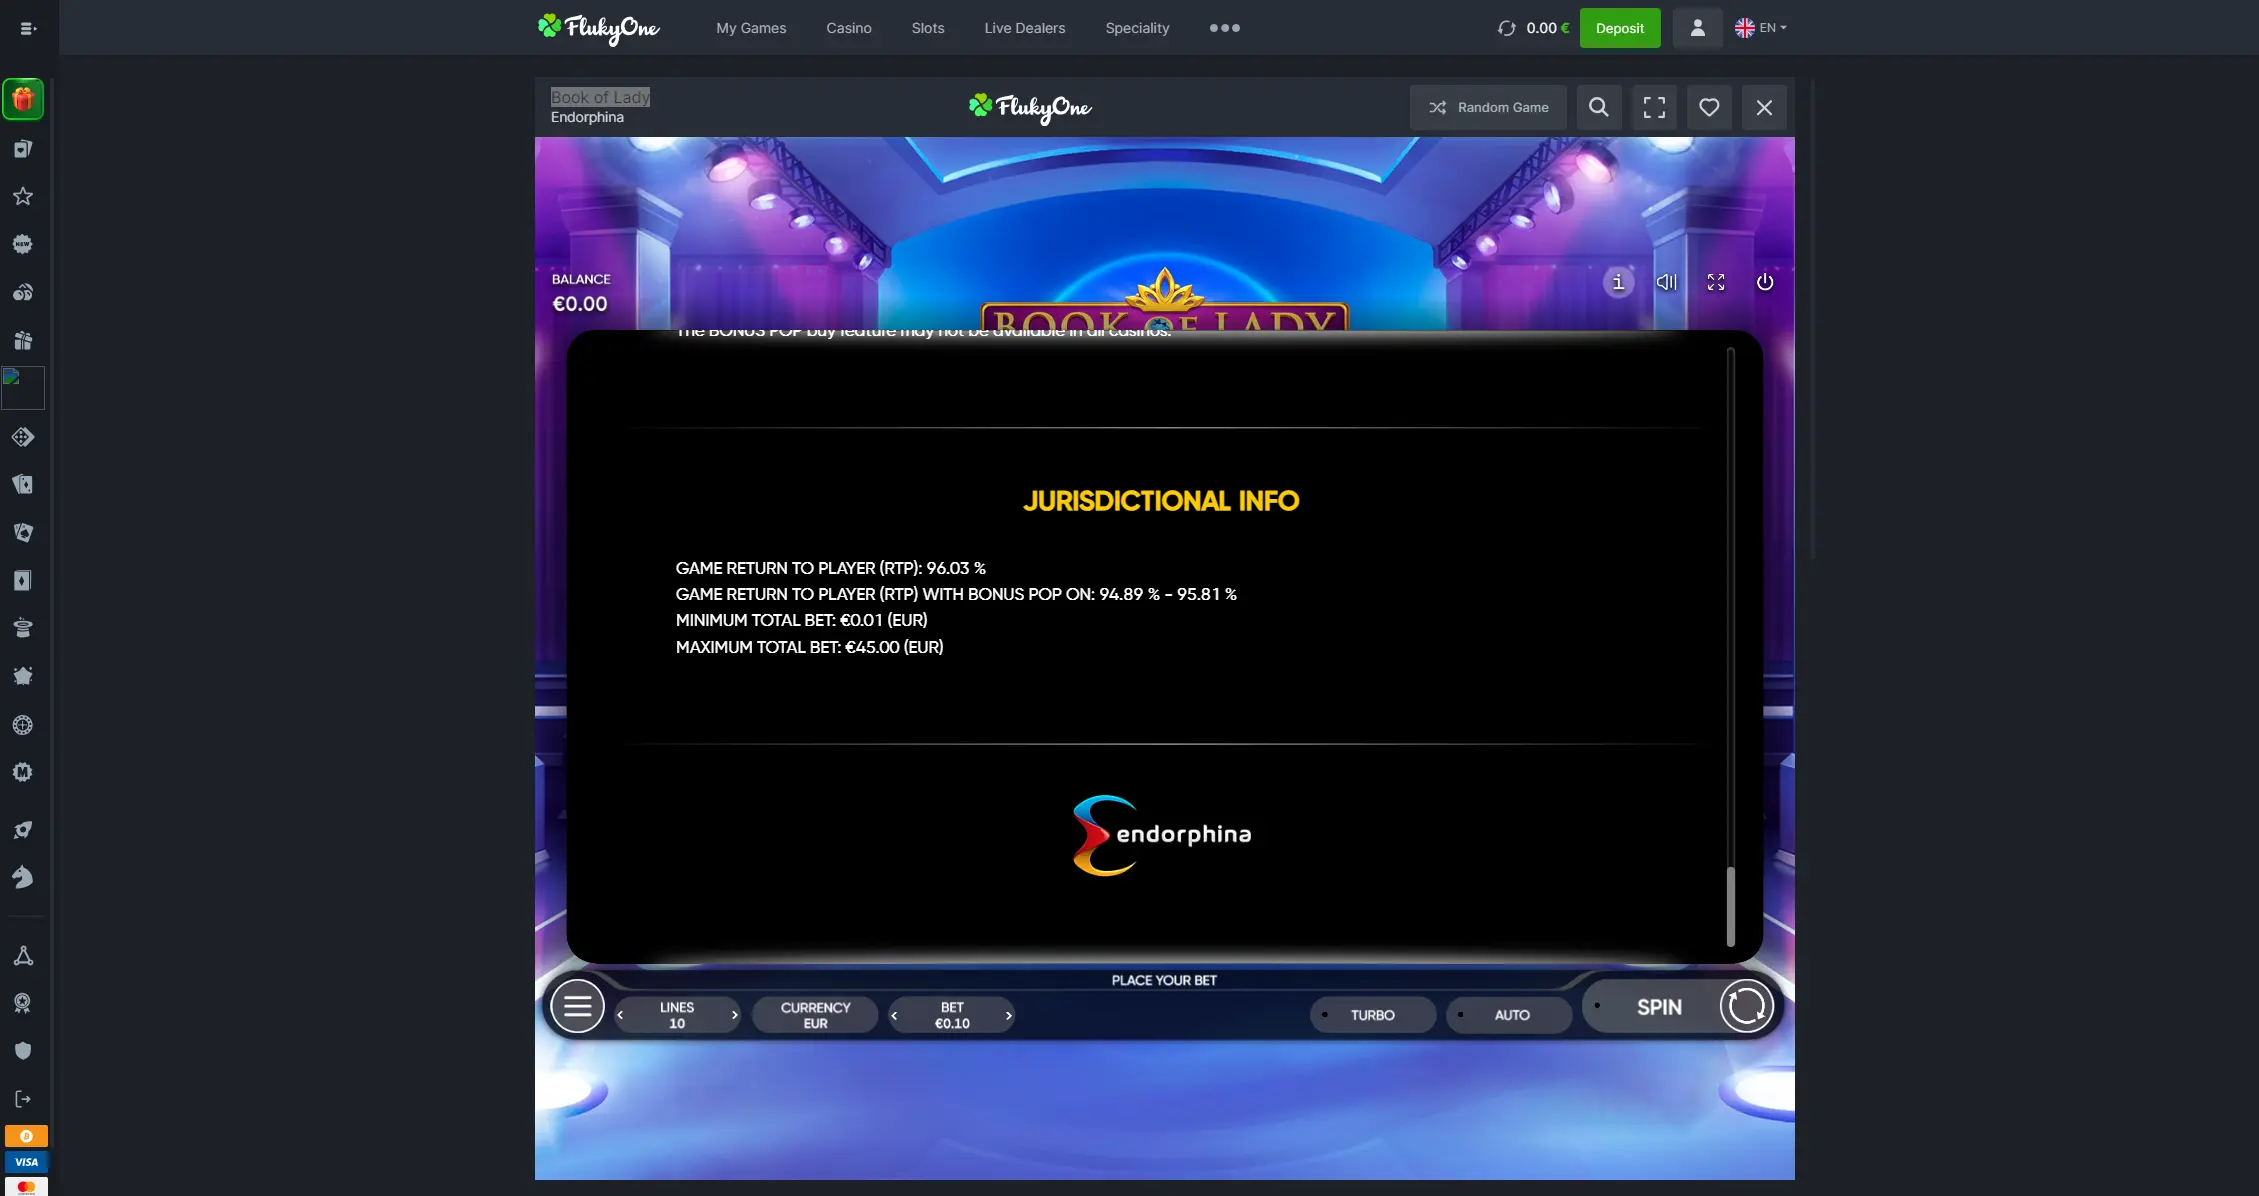Click the VISA payment icon

point(26,1162)
